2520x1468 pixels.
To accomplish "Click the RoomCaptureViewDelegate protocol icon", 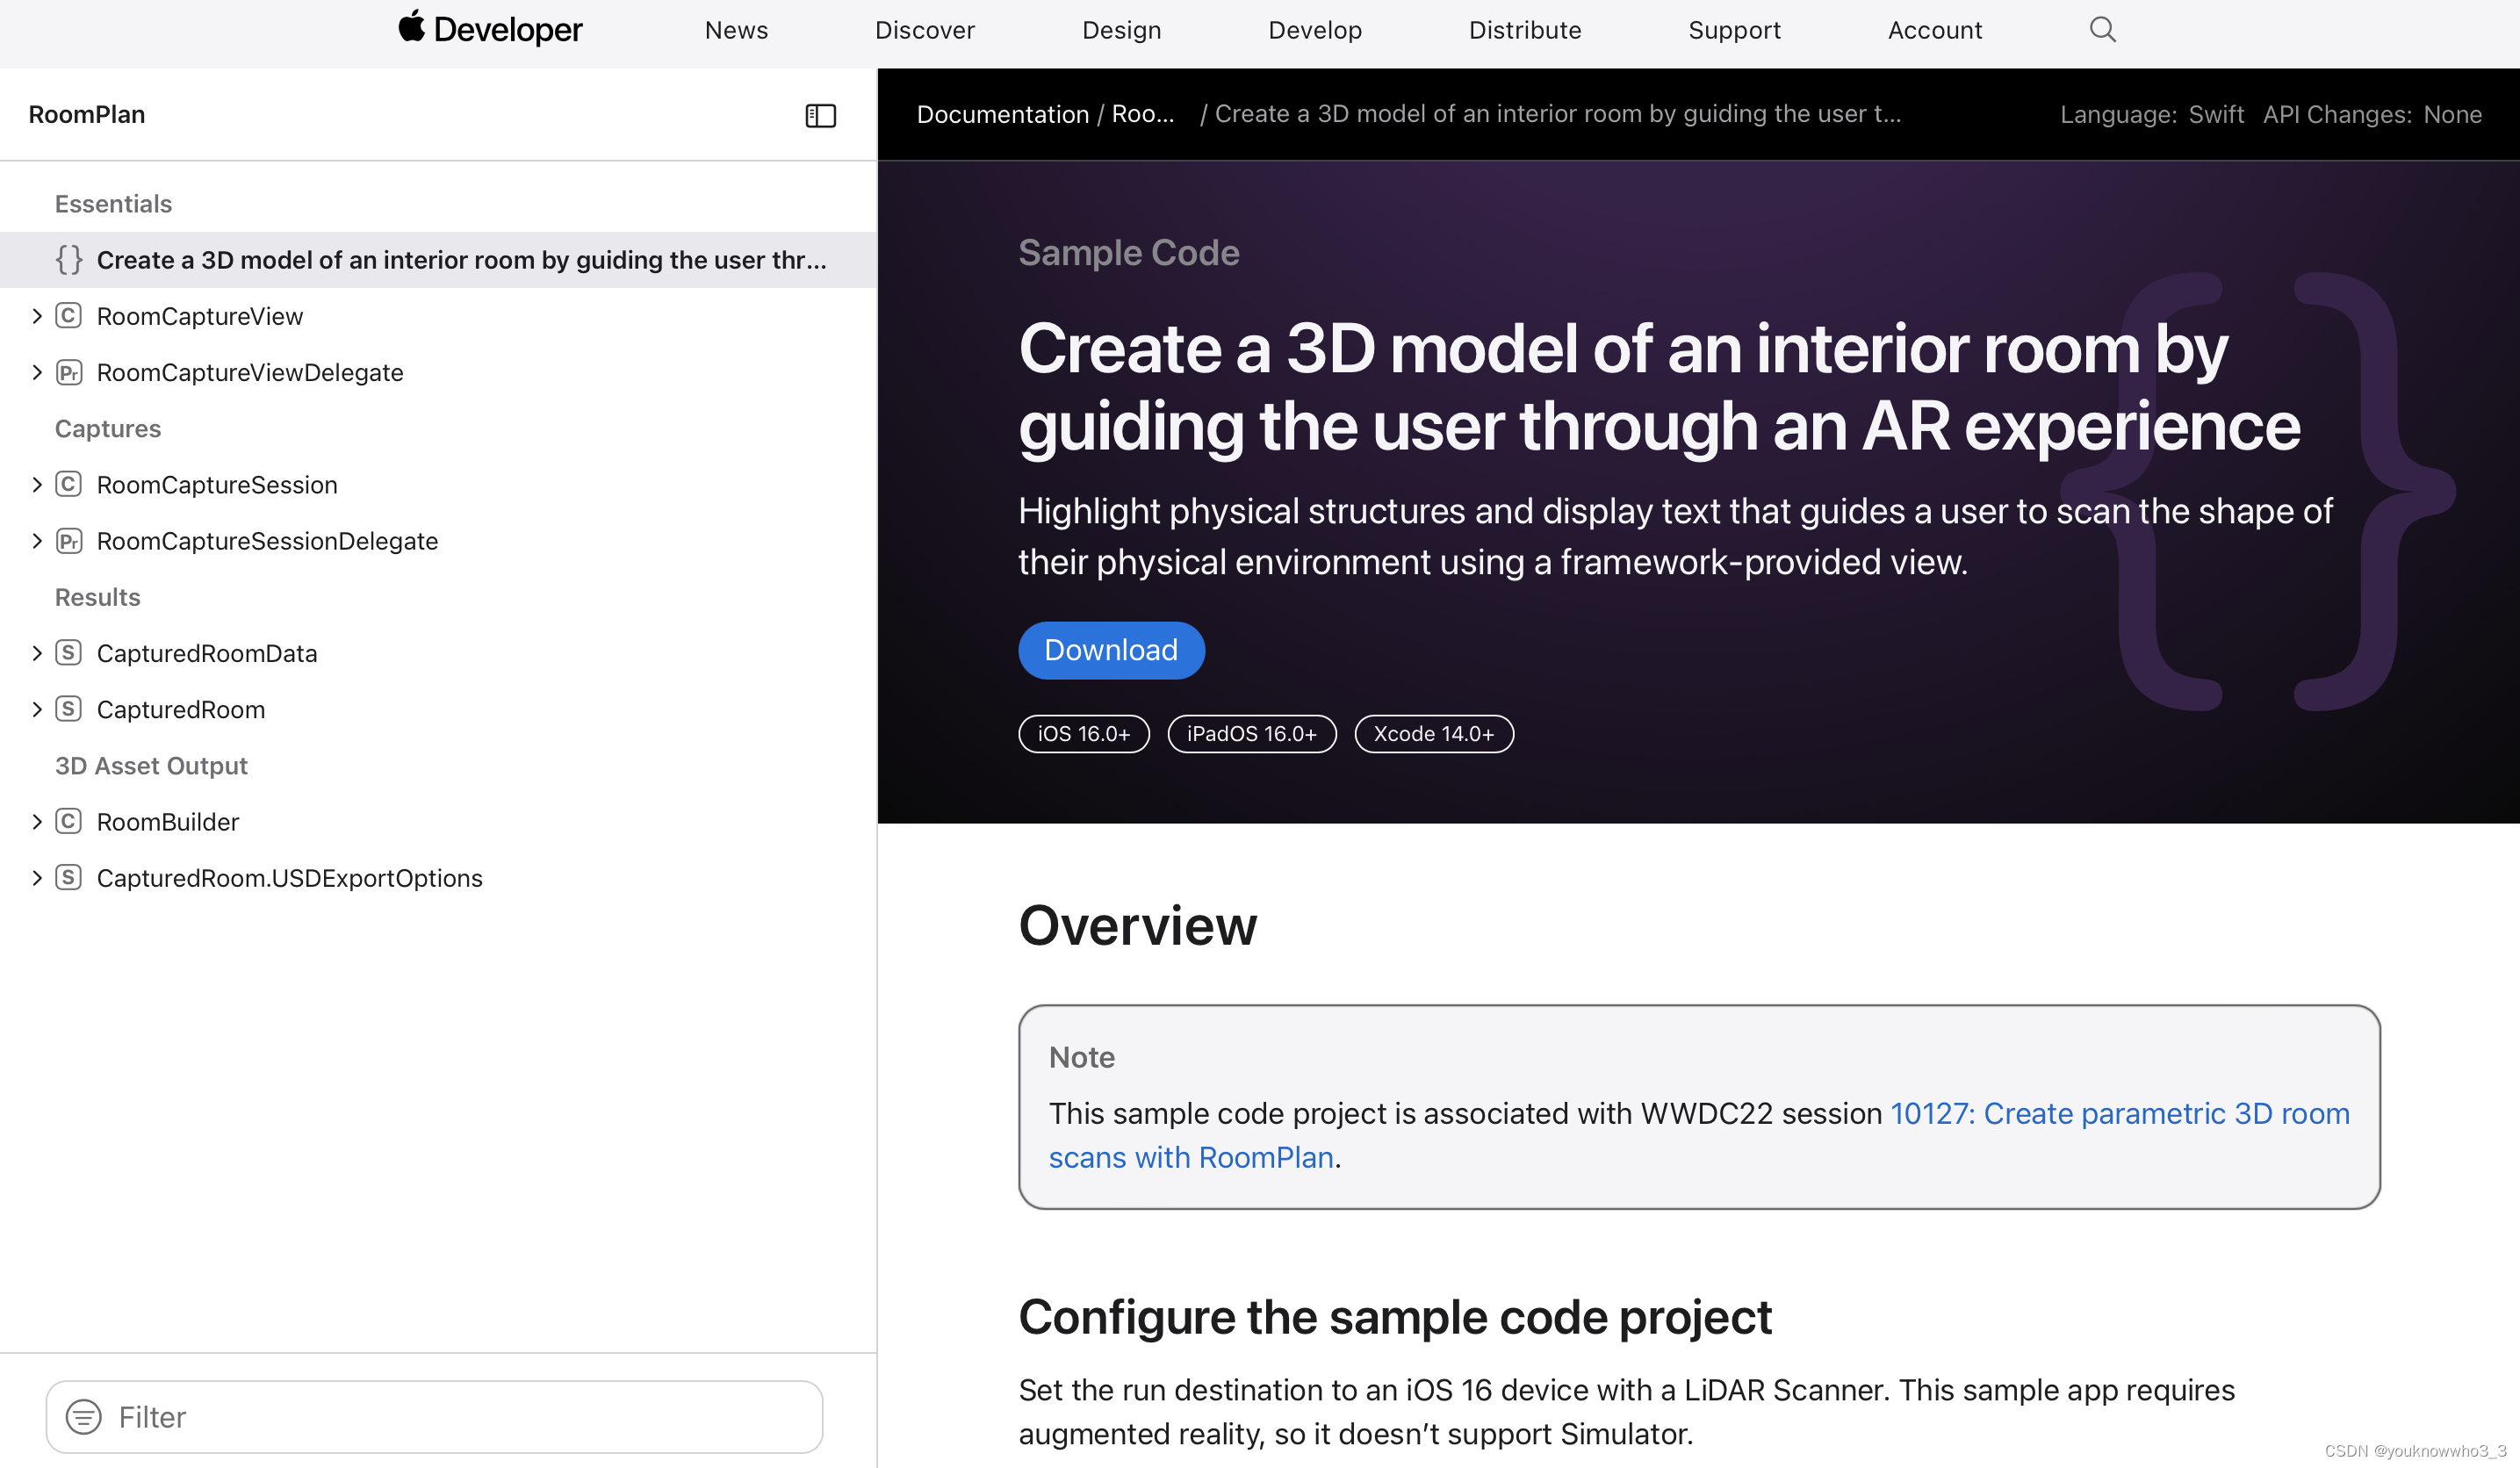I will (x=68, y=372).
